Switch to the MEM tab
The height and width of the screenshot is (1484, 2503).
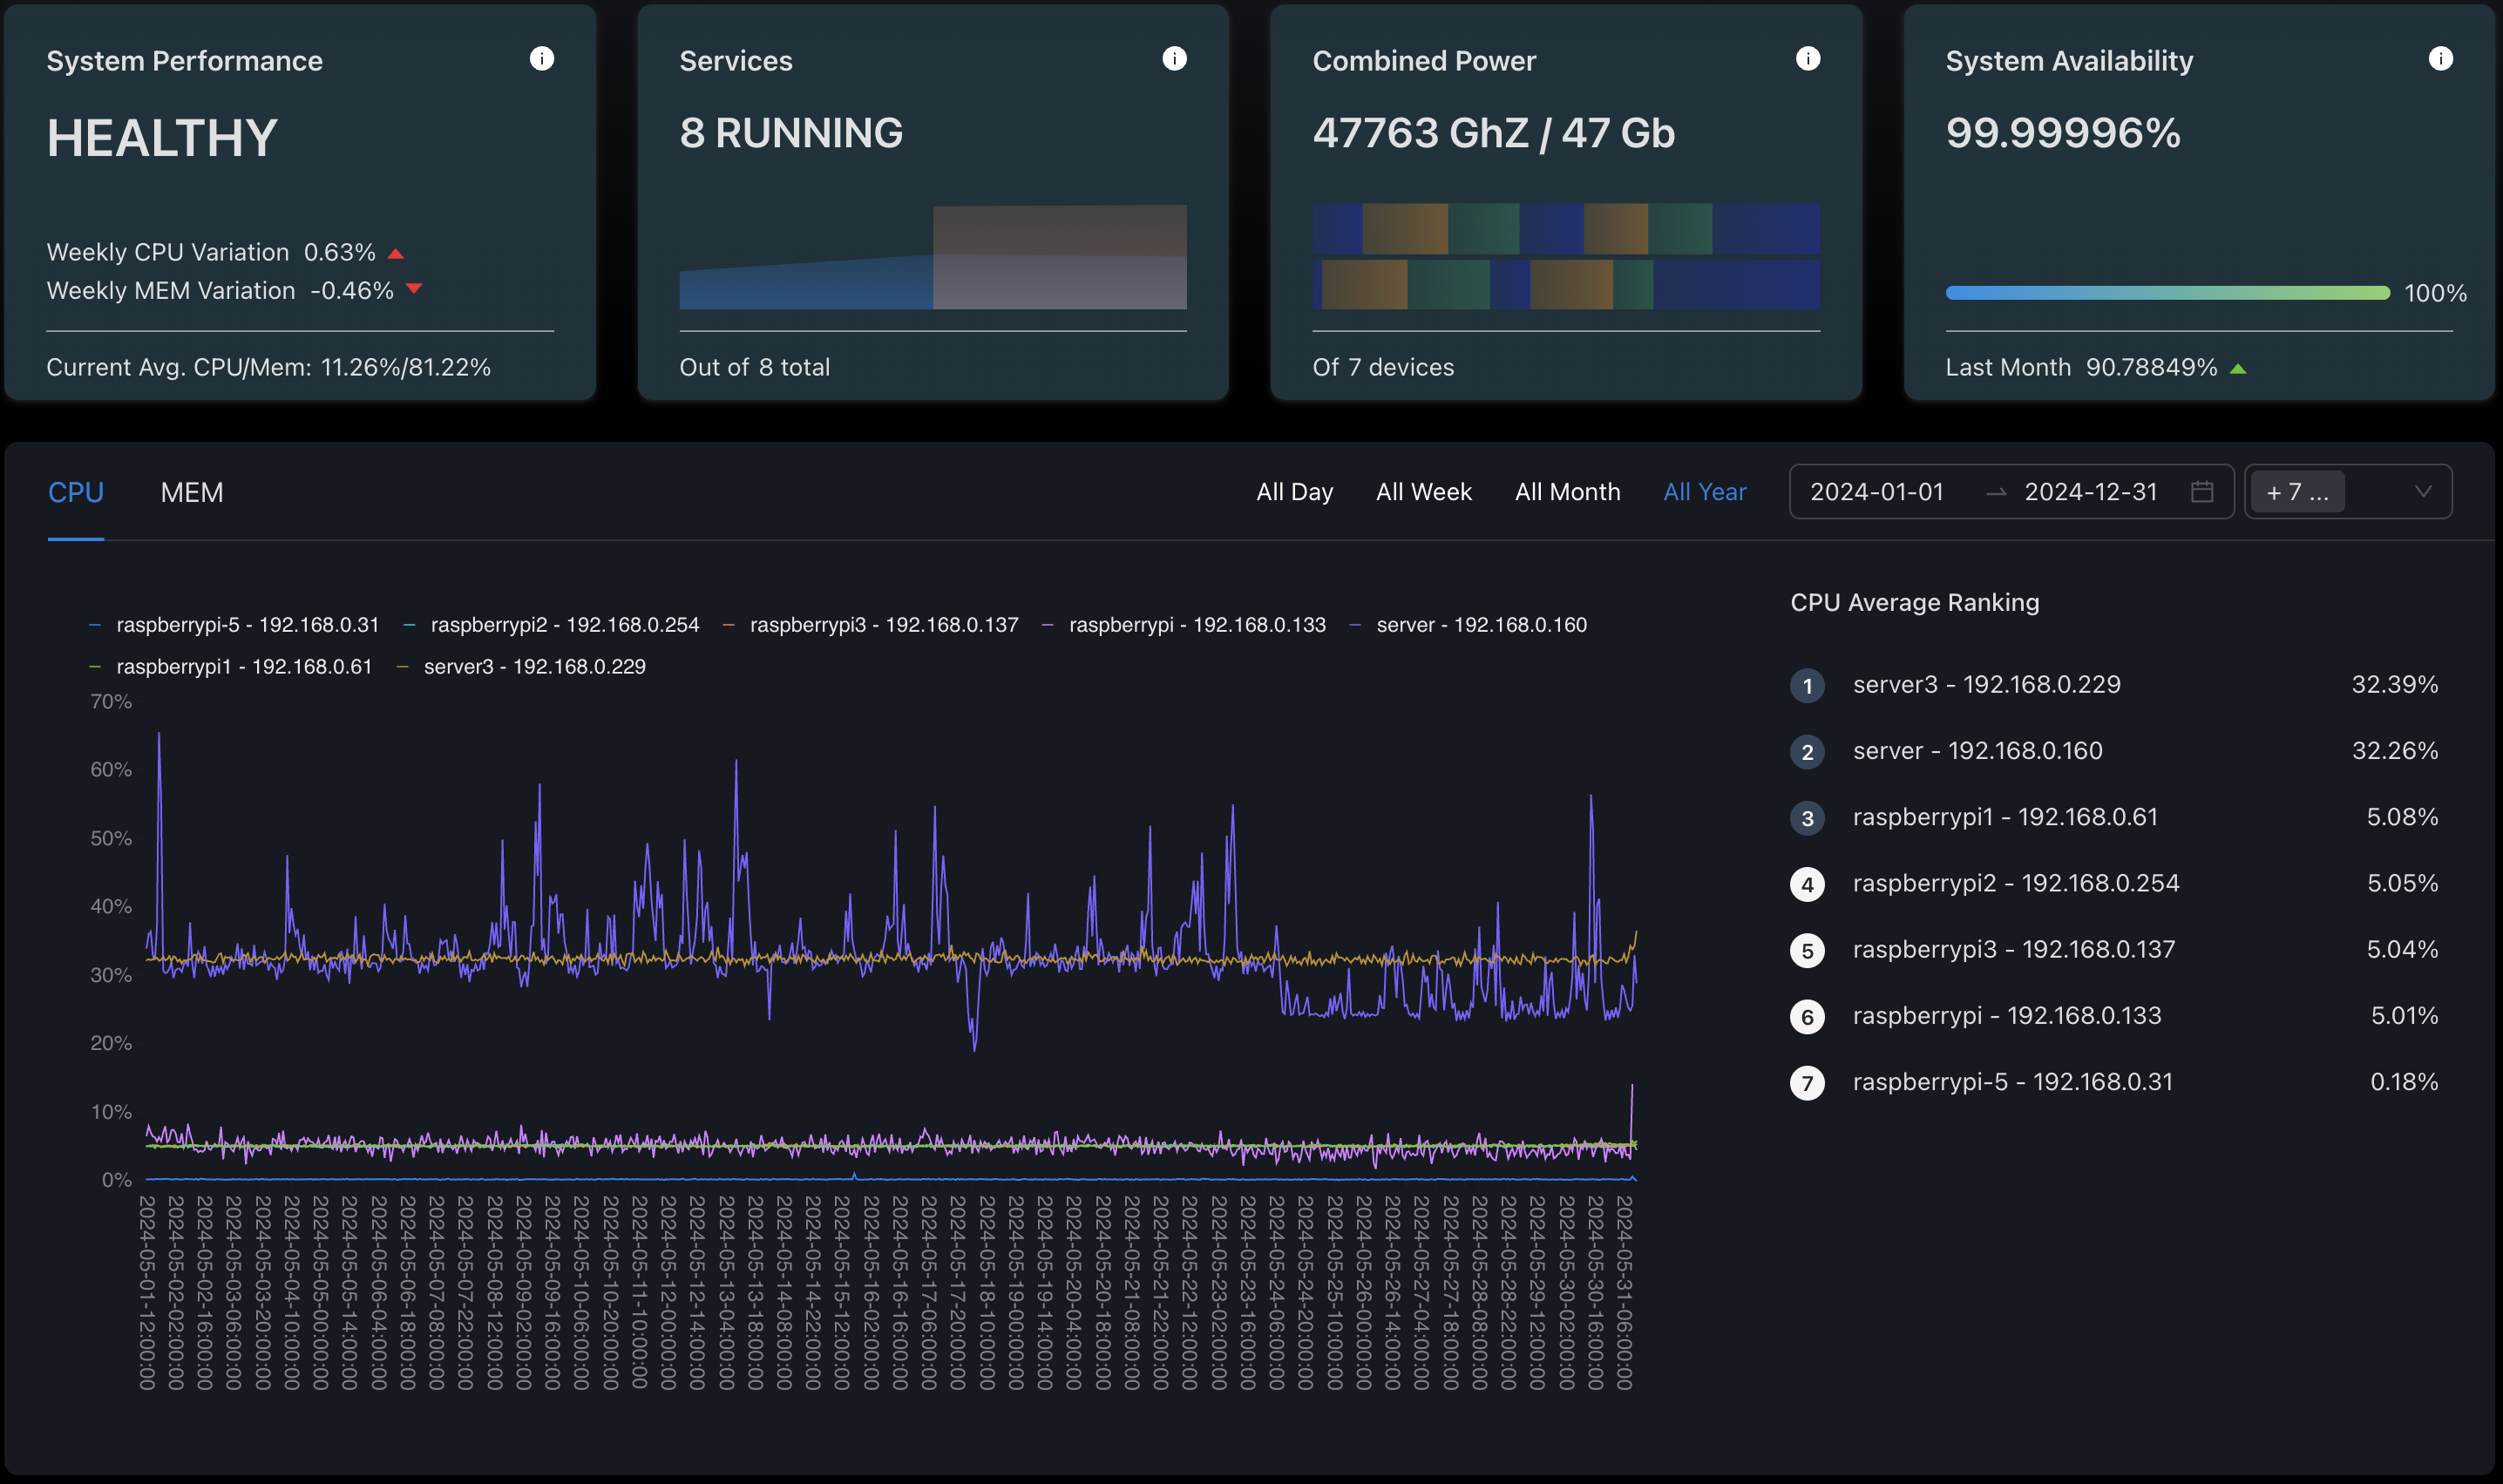[x=191, y=491]
